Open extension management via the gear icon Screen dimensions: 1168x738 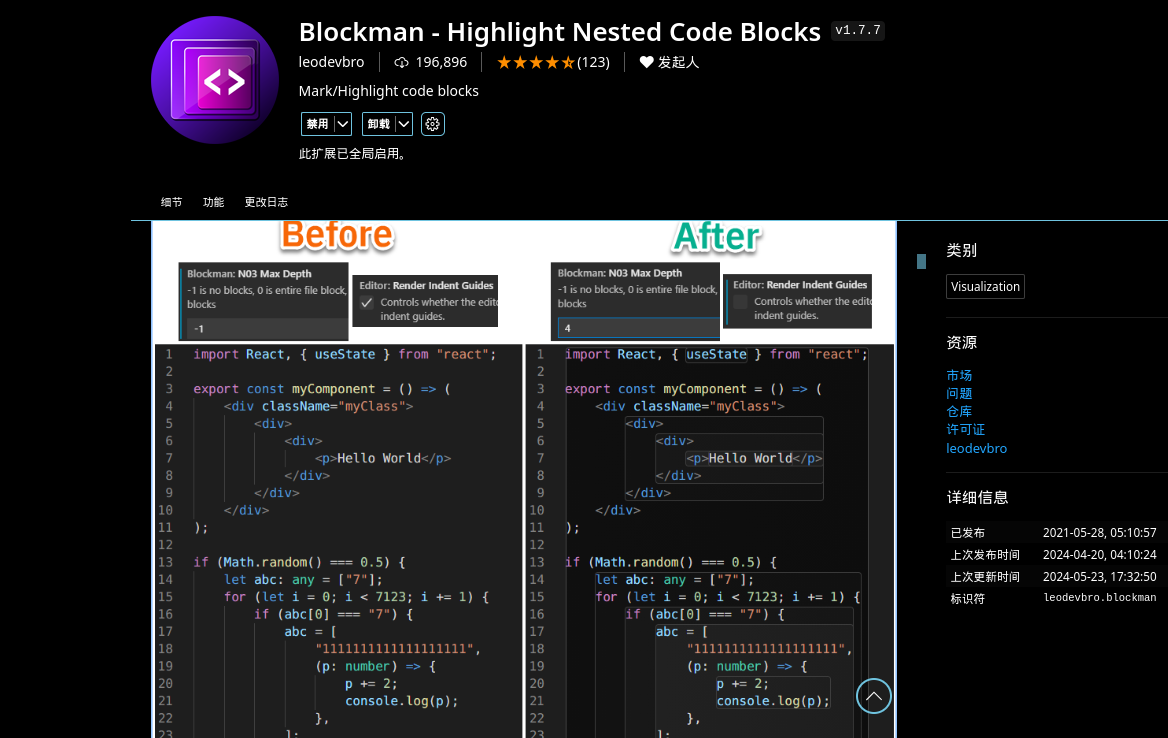432,123
